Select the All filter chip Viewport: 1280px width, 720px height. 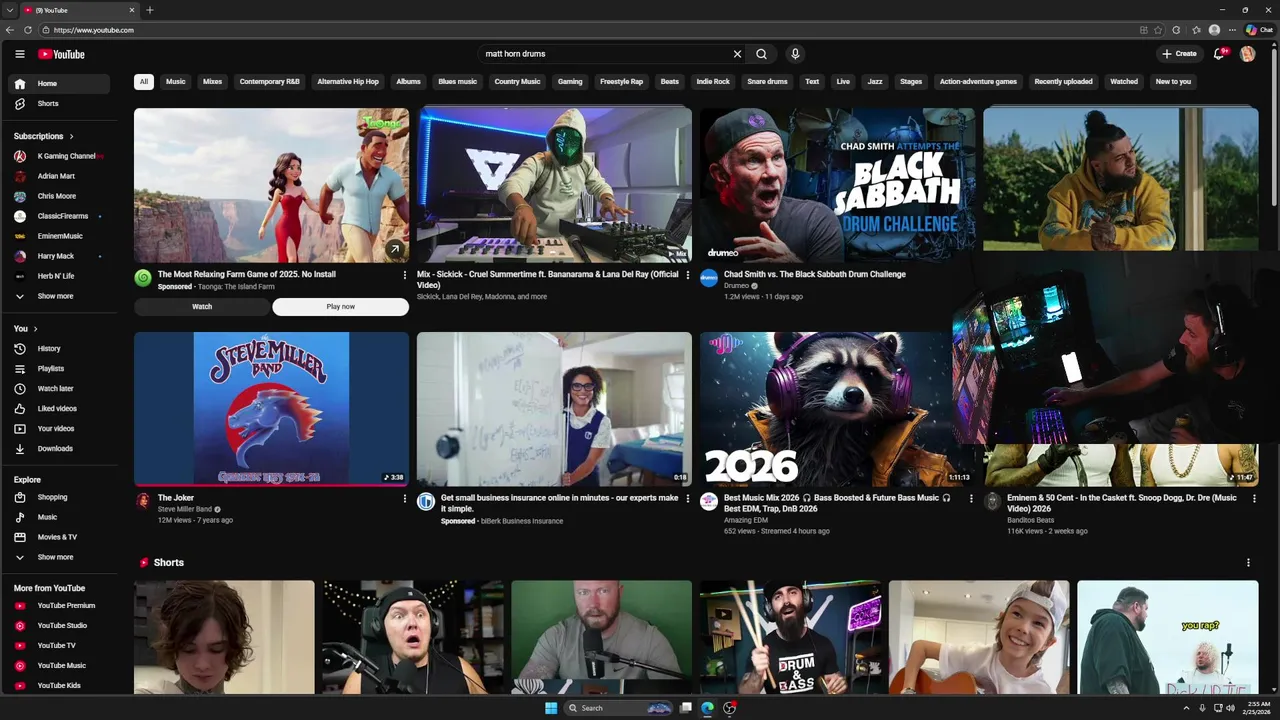pos(144,82)
